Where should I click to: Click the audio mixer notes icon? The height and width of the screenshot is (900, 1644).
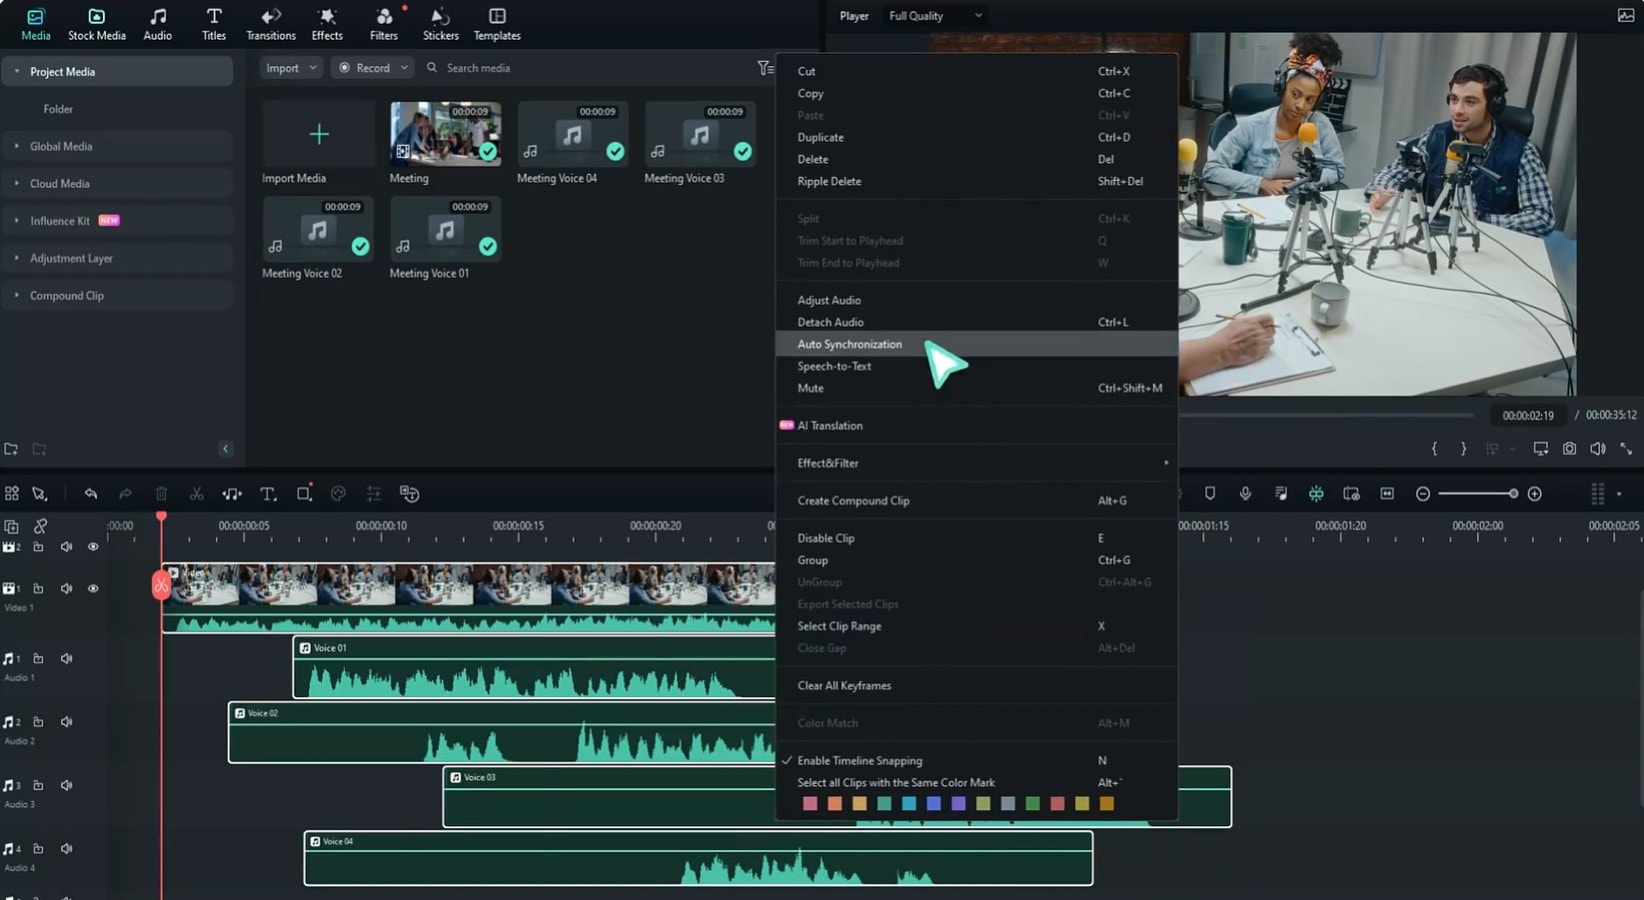[x=1281, y=493]
